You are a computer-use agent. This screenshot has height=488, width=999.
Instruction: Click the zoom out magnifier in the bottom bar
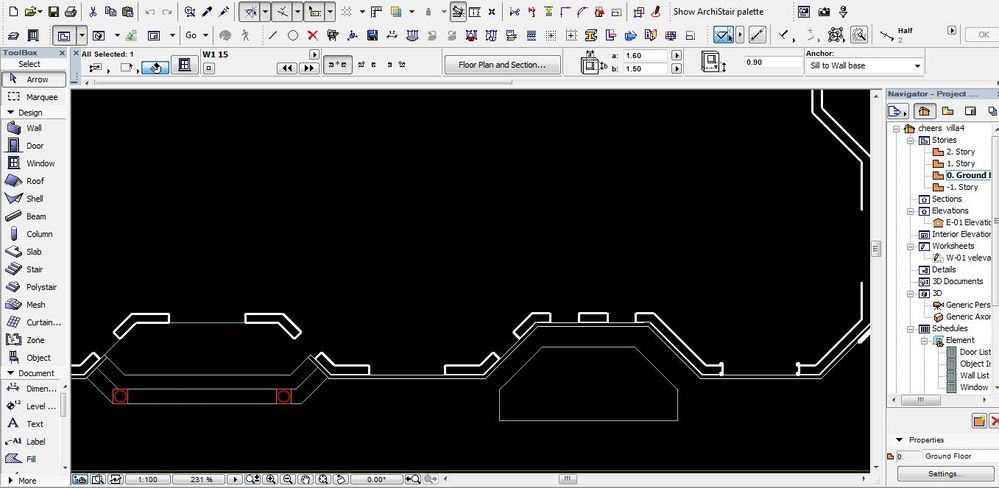[x=287, y=479]
